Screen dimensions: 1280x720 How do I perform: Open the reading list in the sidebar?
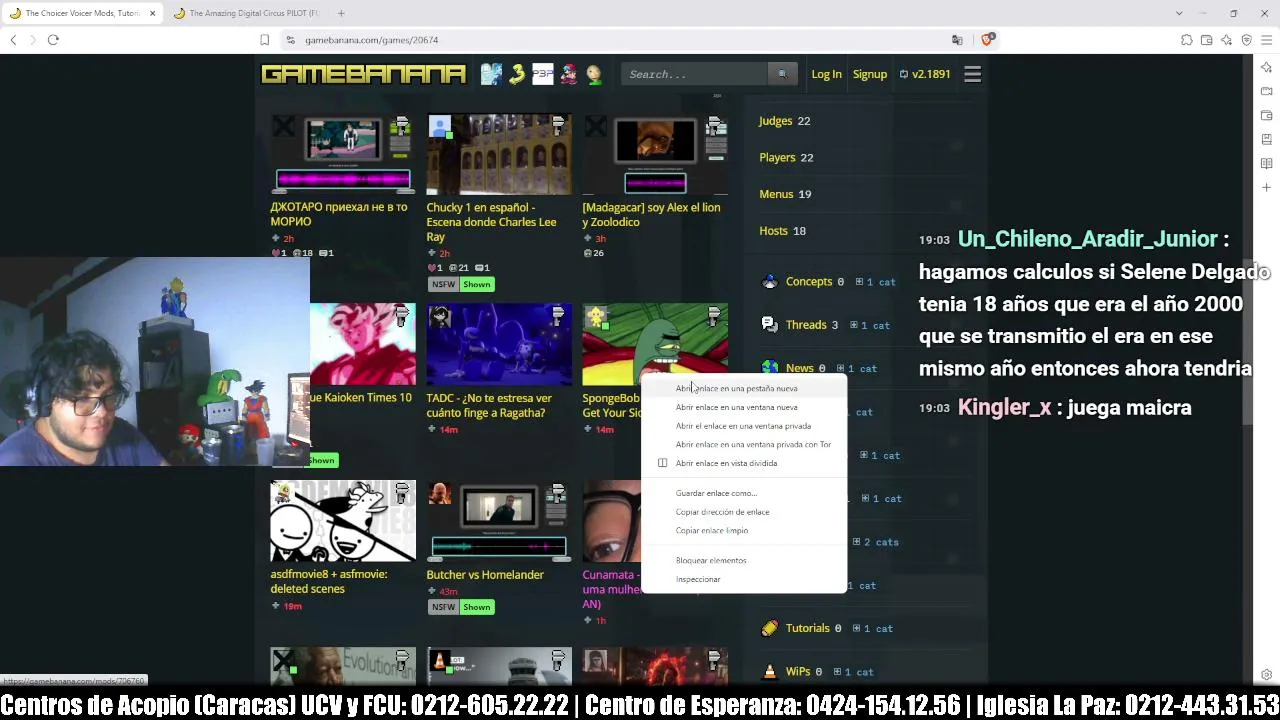[1266, 163]
